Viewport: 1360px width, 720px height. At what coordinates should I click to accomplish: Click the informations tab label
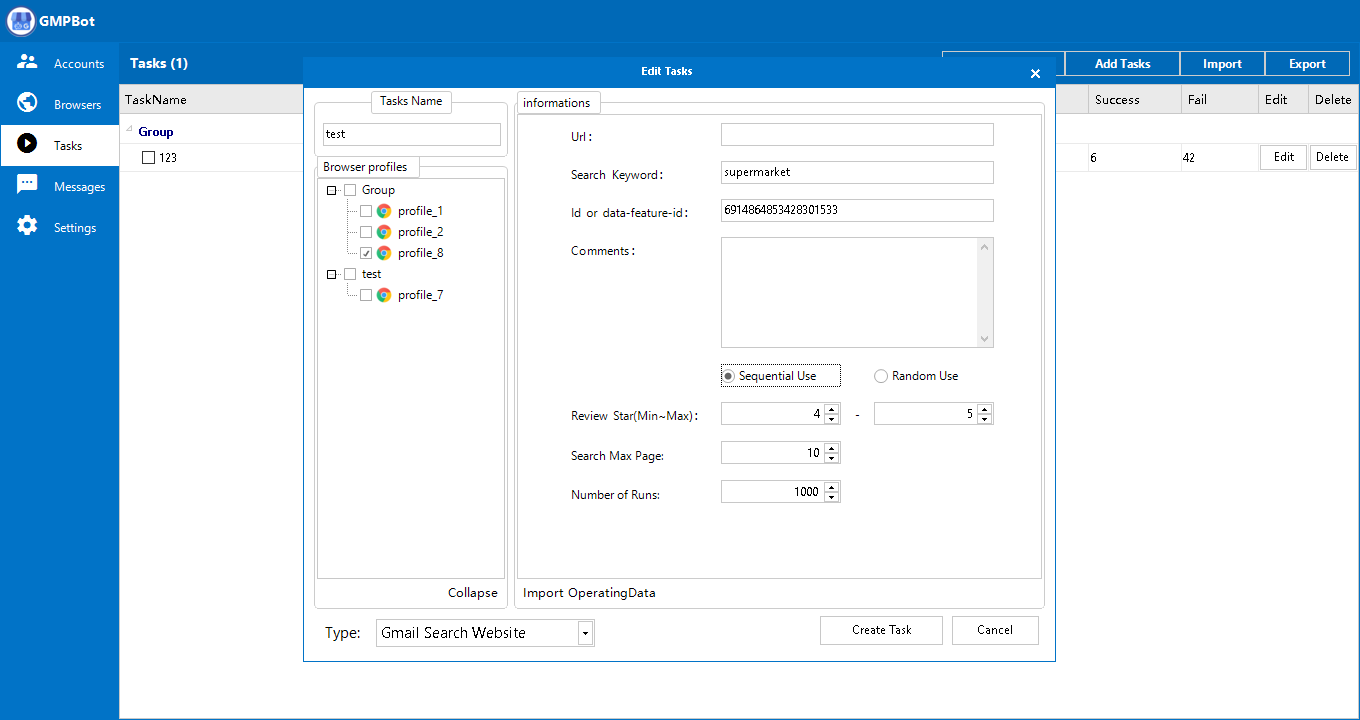557,103
